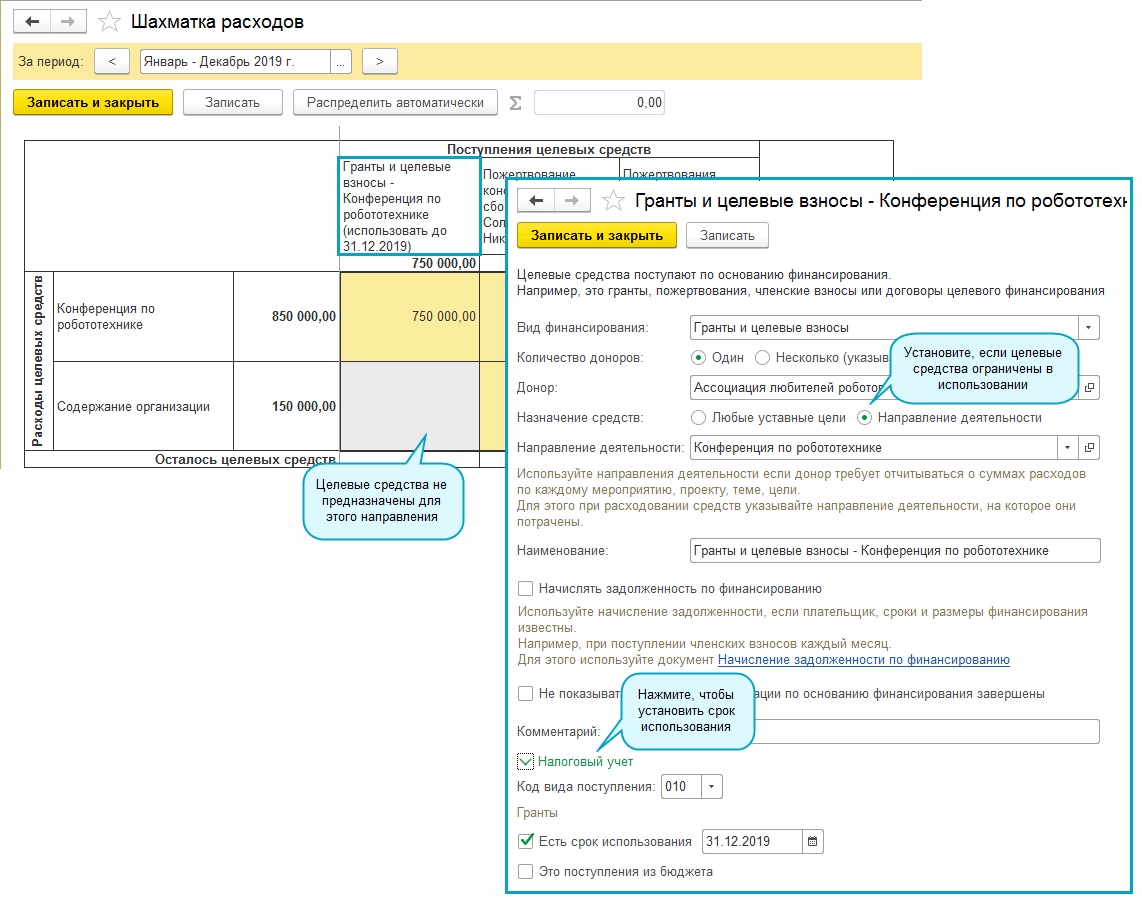Click Осталось целевых средств row label
The height and width of the screenshot is (902, 1142).
(x=245, y=460)
